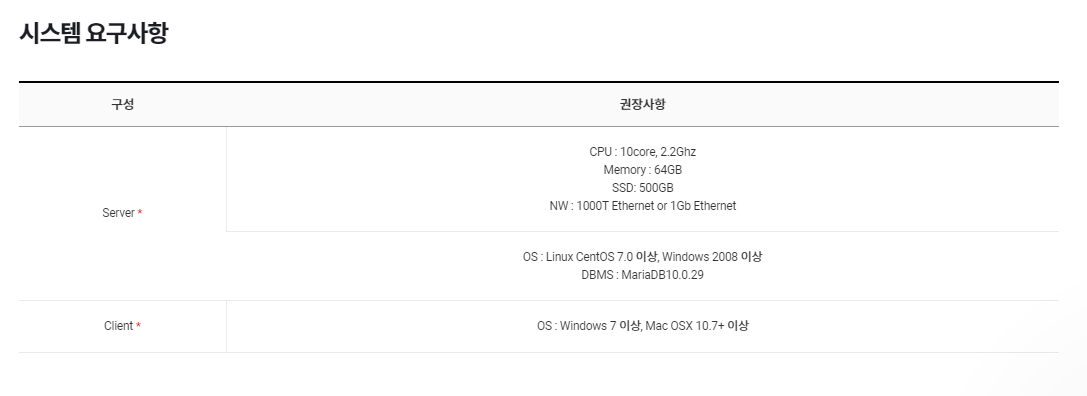Click the Client row label
The image size is (1087, 396).
click(x=119, y=326)
